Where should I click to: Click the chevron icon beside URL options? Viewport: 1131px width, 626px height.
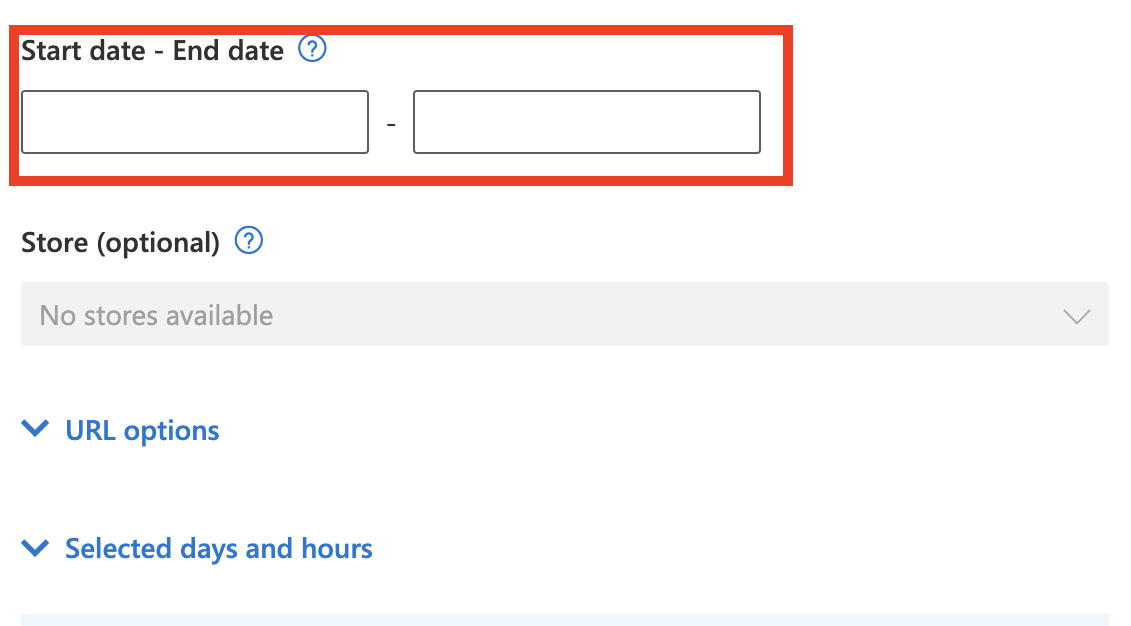click(x=35, y=430)
